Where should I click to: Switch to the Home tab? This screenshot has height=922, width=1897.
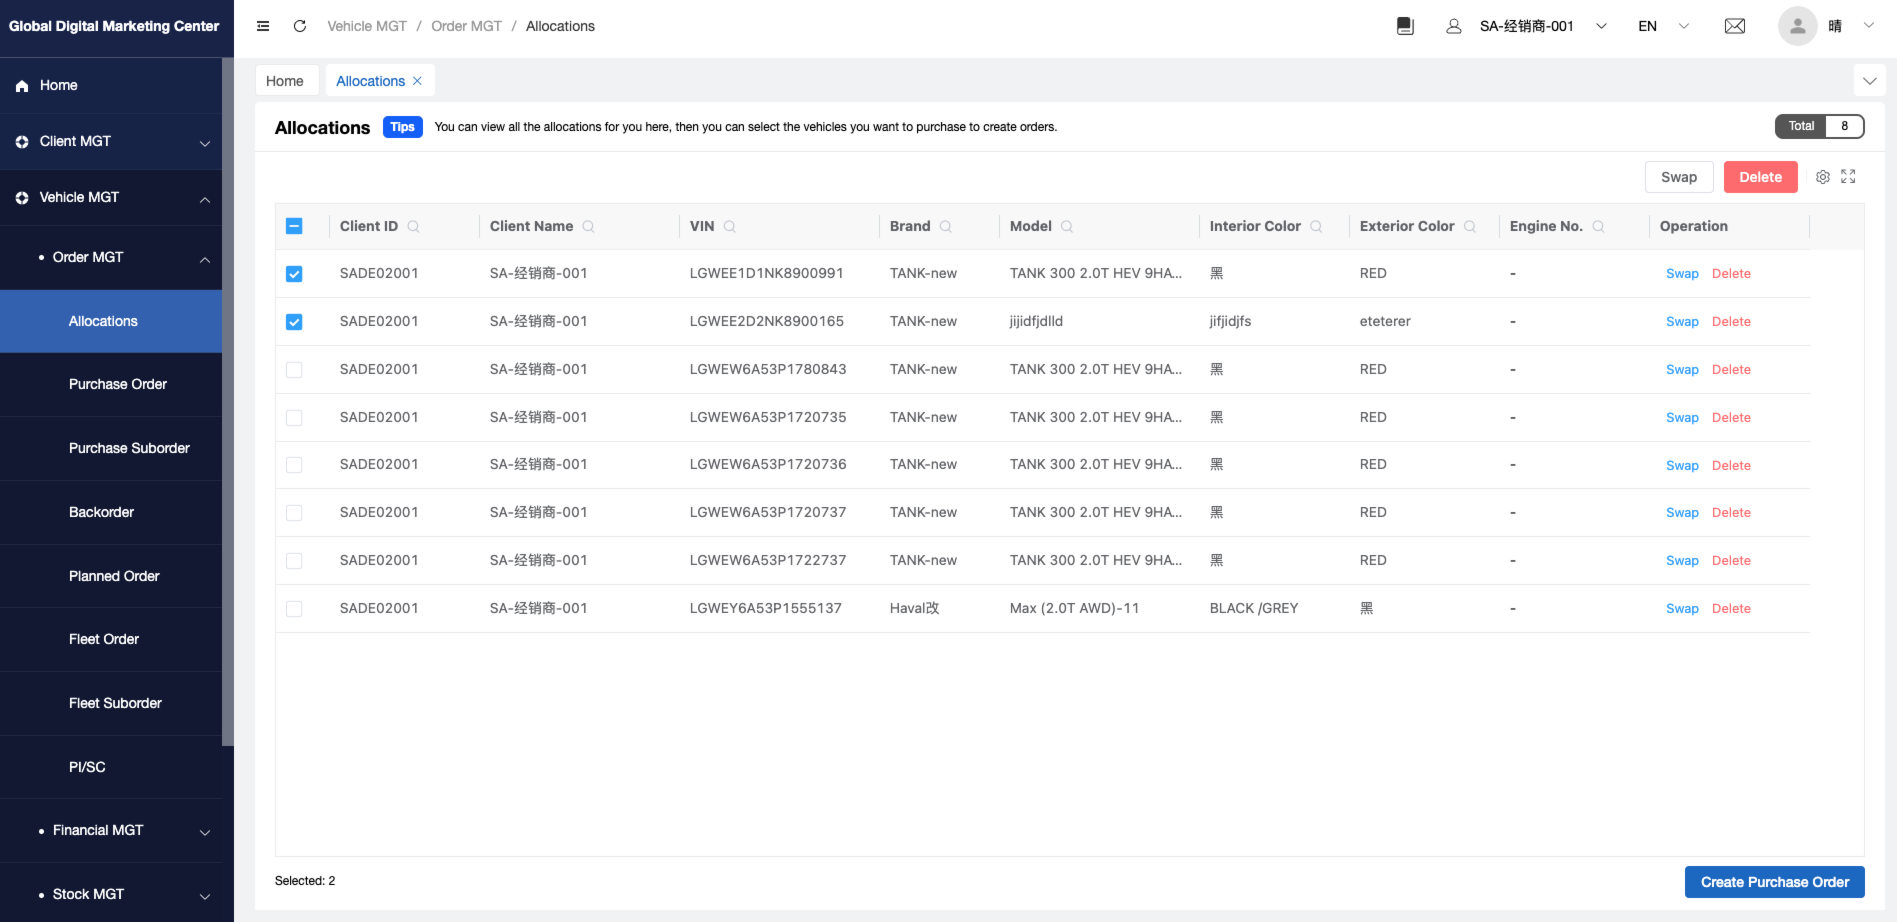pos(285,81)
